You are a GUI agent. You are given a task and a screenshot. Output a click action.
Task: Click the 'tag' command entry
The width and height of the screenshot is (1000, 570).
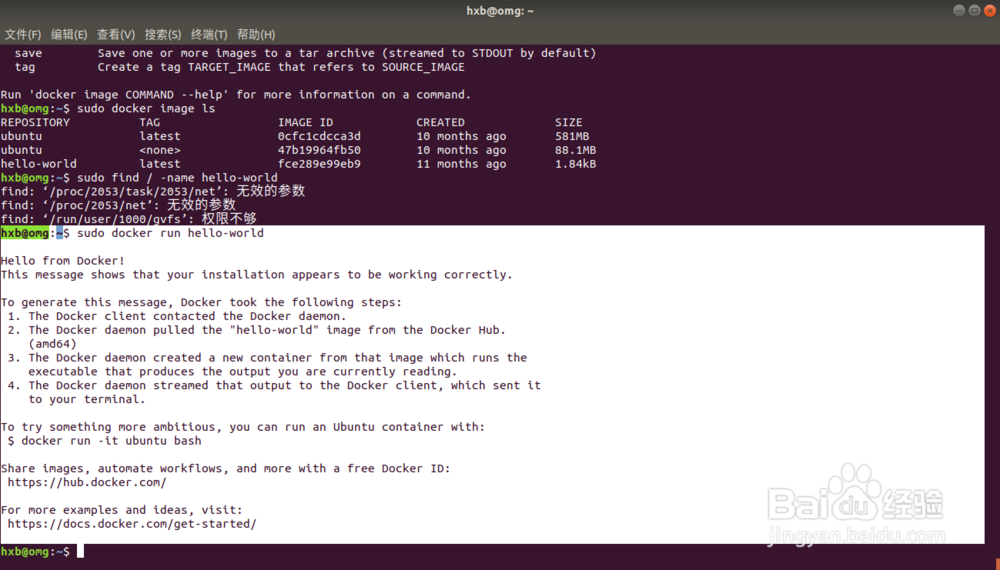coord(25,67)
